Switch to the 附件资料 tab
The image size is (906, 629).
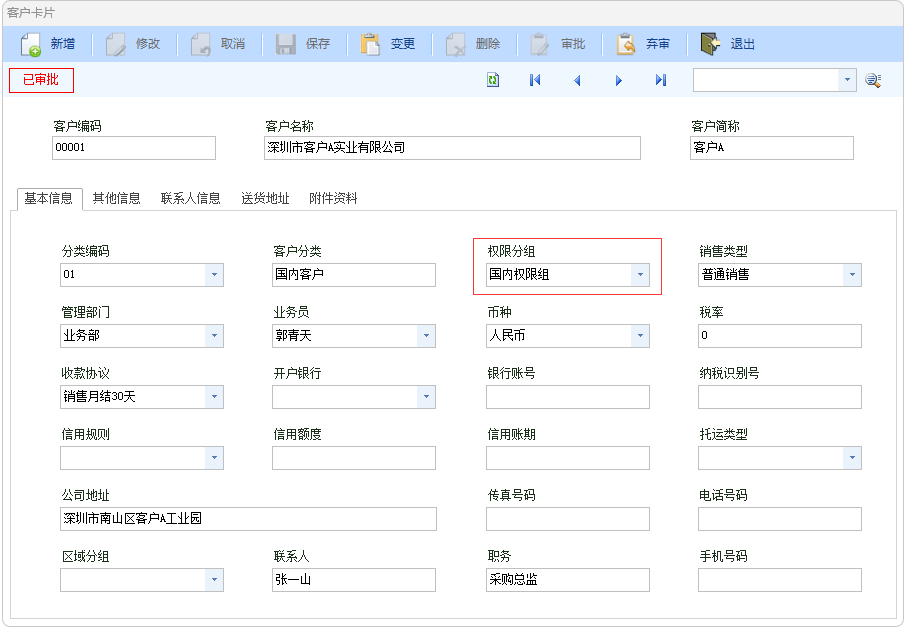click(333, 199)
